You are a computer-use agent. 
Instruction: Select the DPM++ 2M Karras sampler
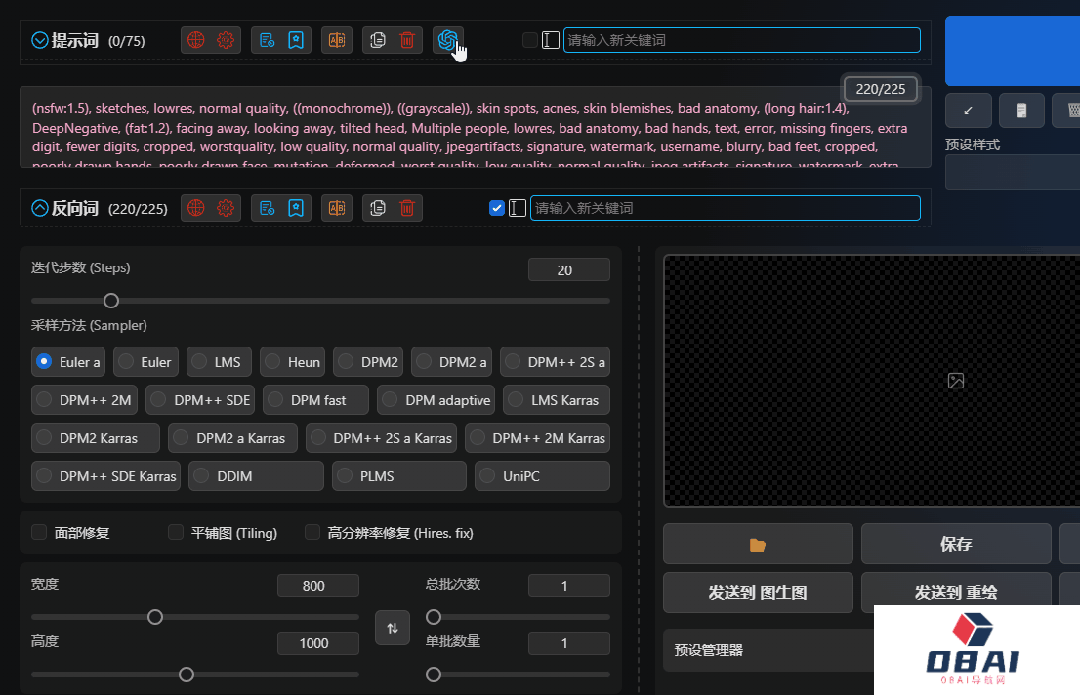point(537,438)
